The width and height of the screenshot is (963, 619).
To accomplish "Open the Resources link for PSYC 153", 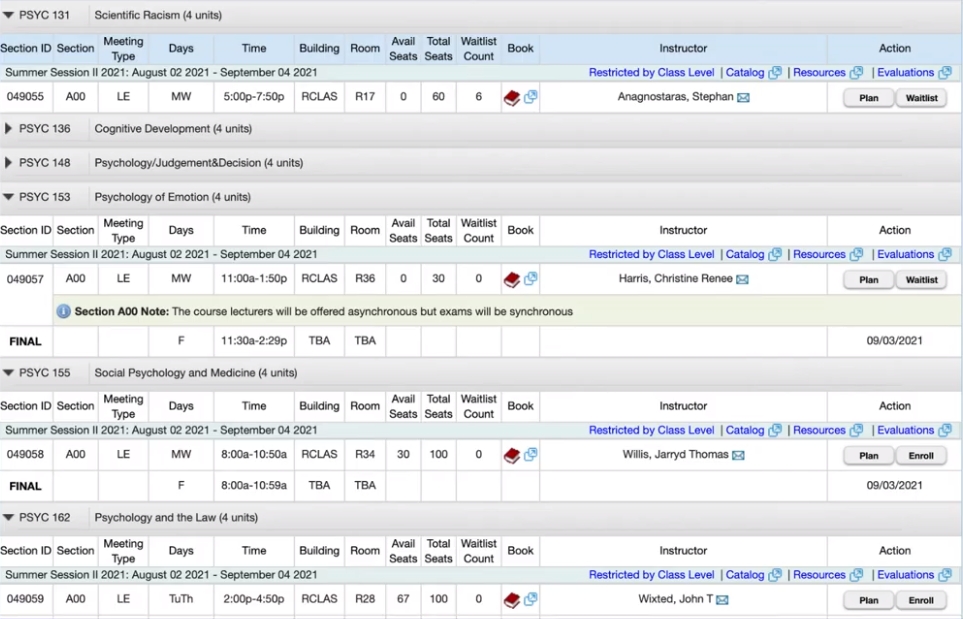I will (819, 254).
